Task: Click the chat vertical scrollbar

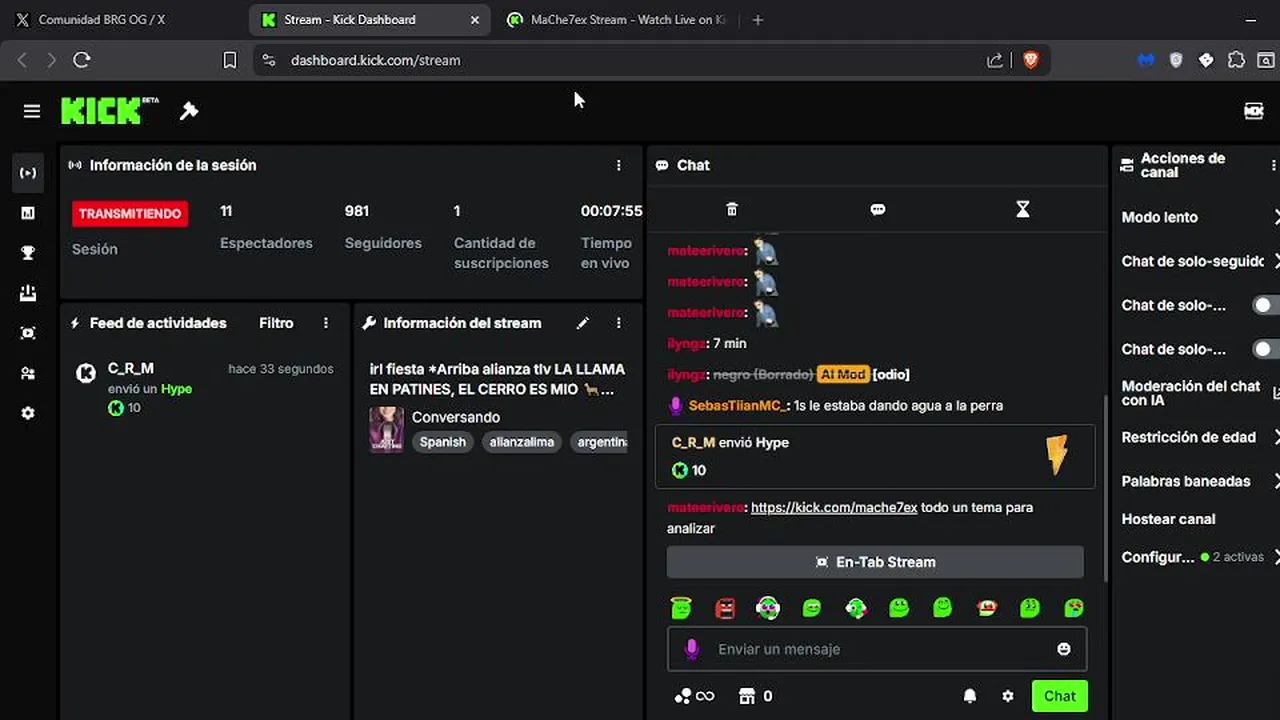Action: point(1105,487)
